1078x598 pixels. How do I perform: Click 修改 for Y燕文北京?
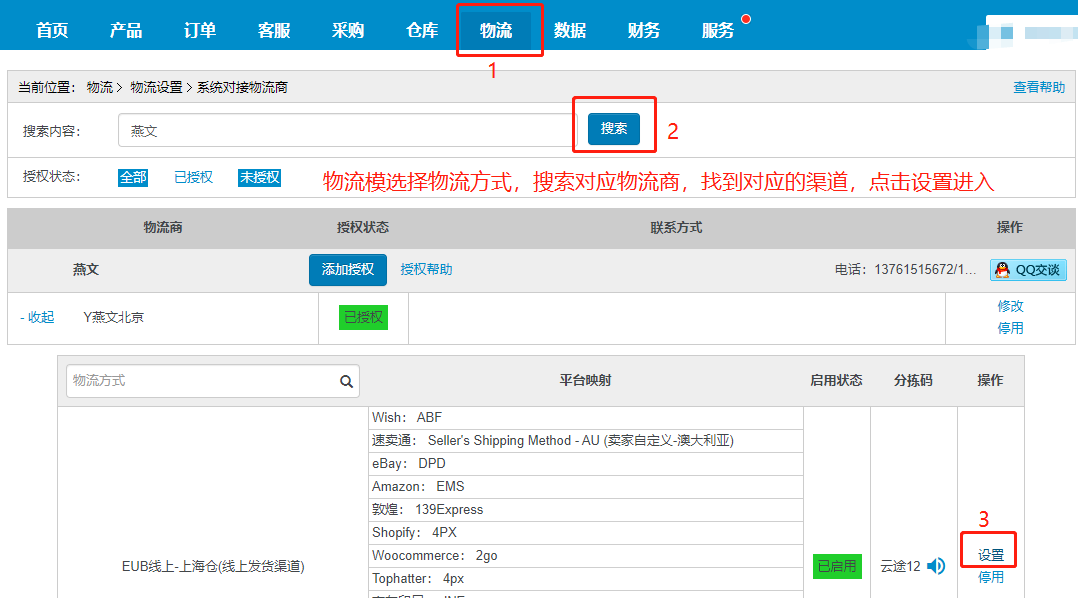pyautogui.click(x=1011, y=306)
